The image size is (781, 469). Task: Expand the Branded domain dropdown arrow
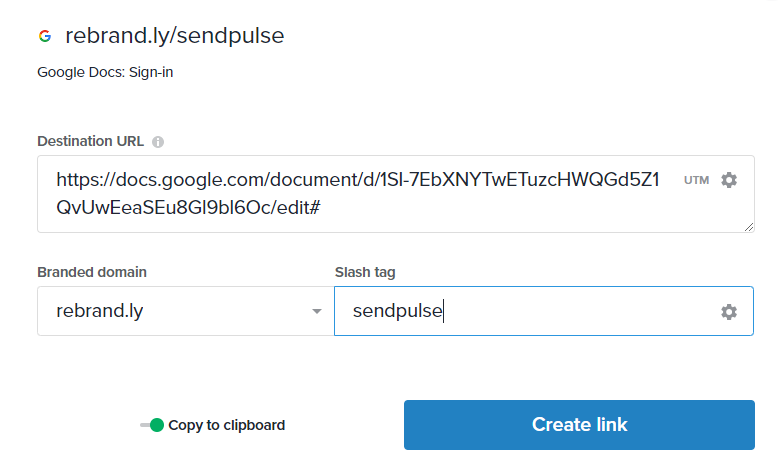pyautogui.click(x=317, y=312)
